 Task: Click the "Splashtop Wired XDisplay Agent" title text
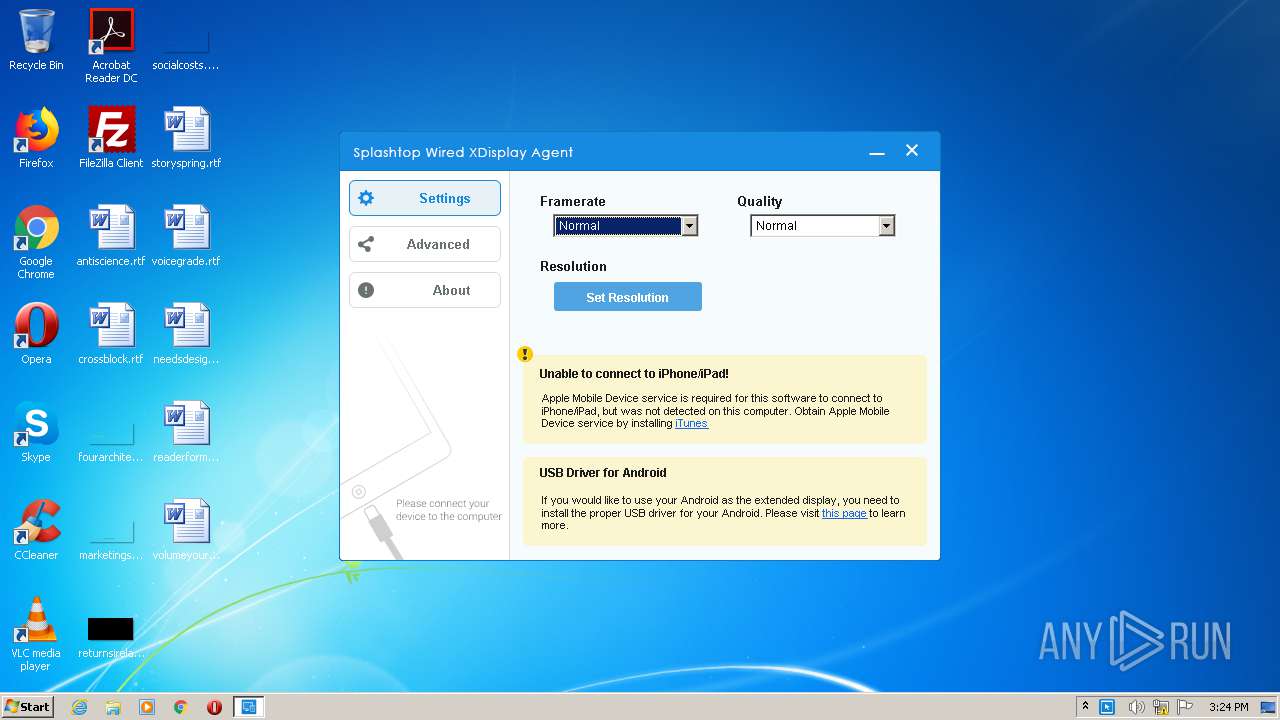(463, 152)
